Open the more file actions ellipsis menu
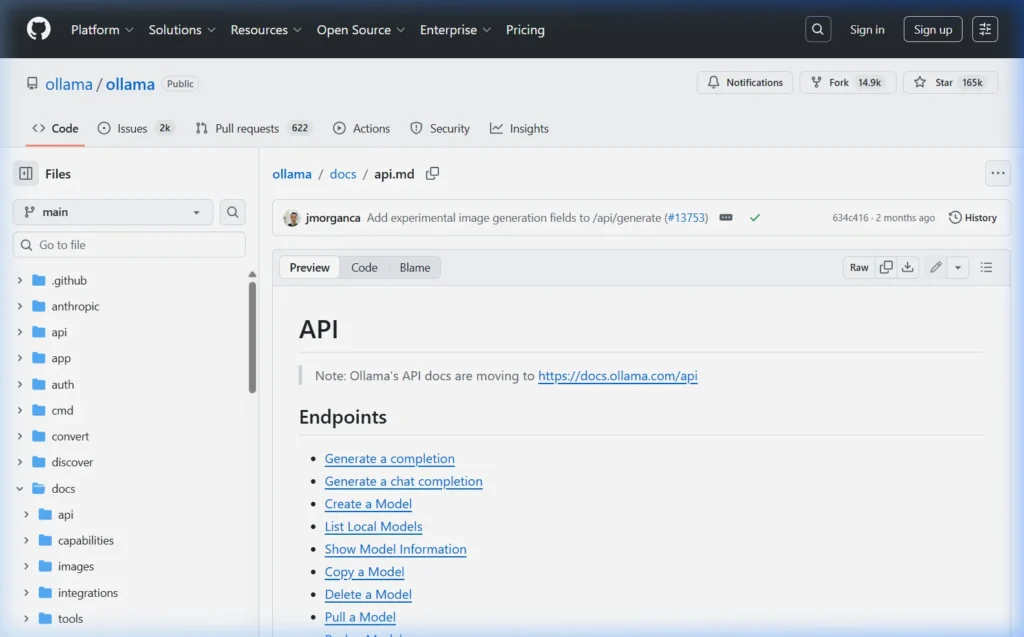1024x637 pixels. [x=997, y=172]
